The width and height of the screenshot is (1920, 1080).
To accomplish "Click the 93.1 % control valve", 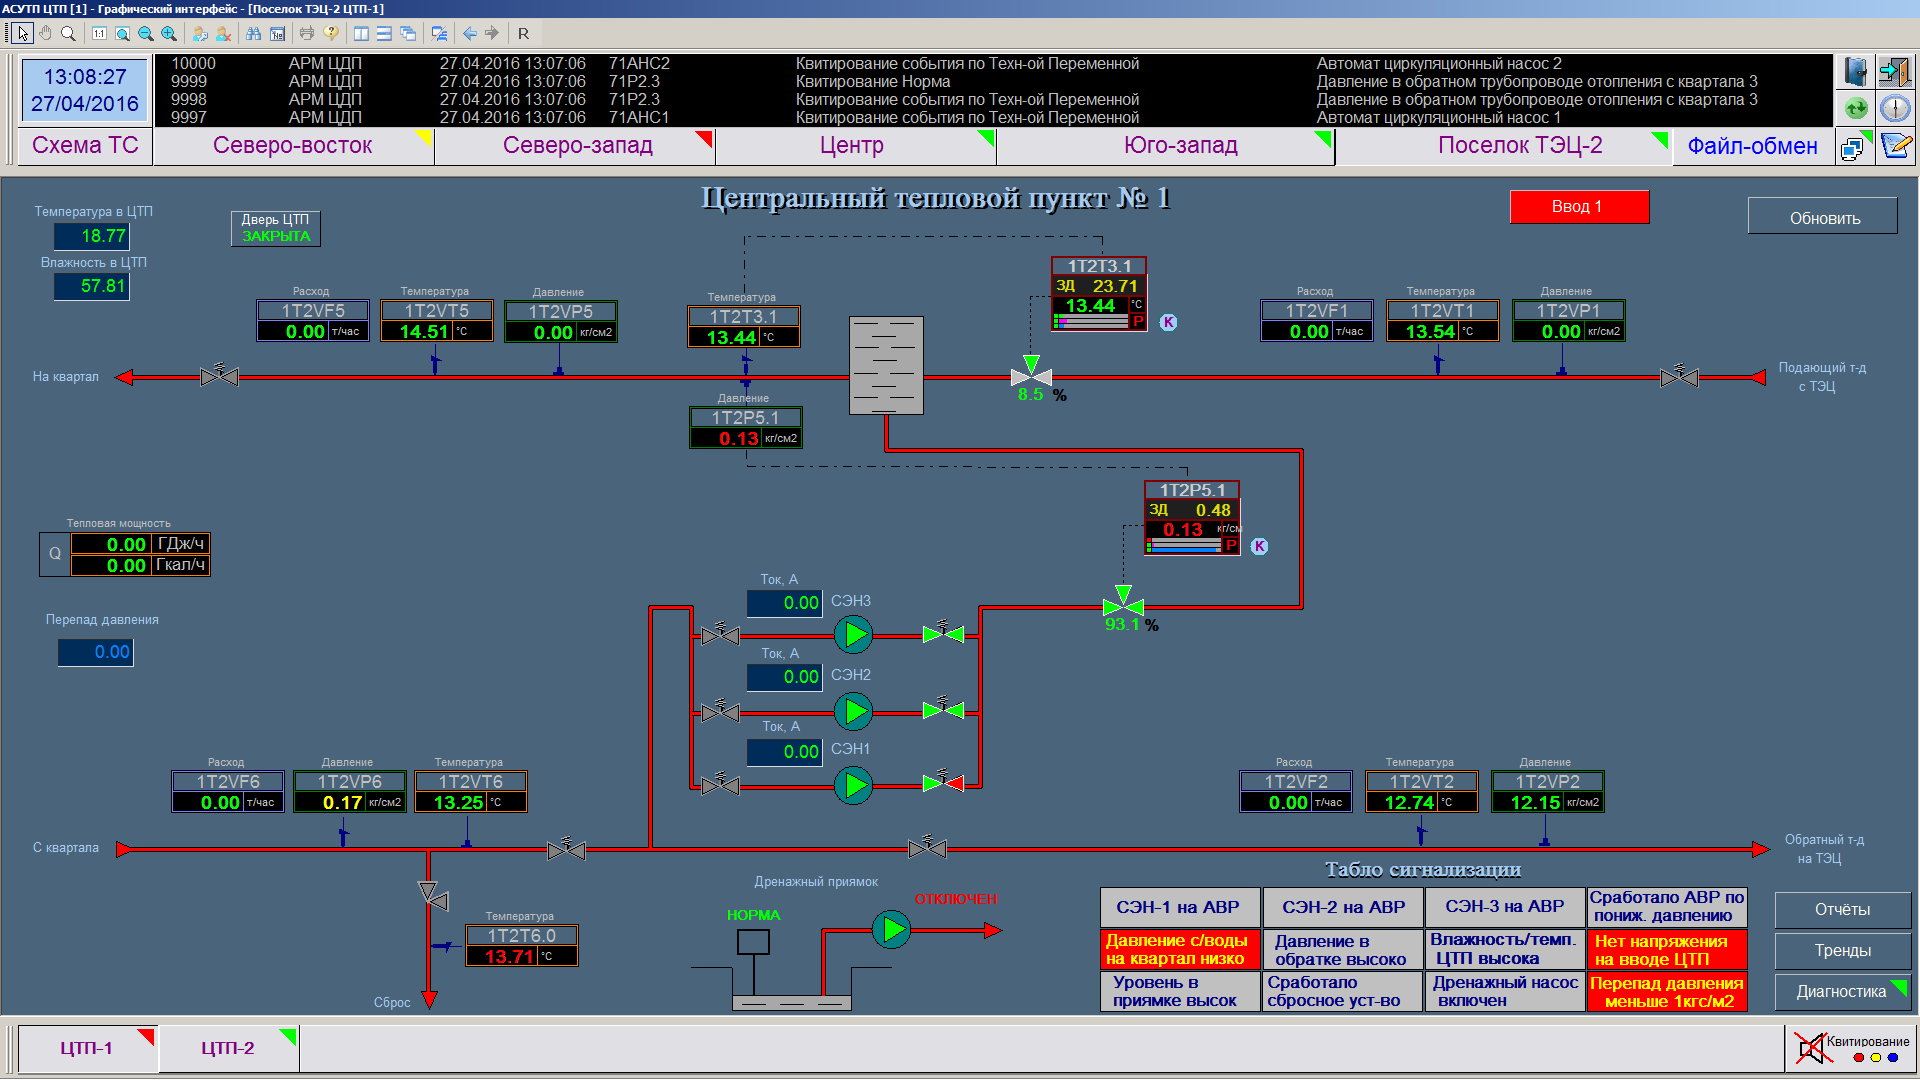I will 1123,602.
